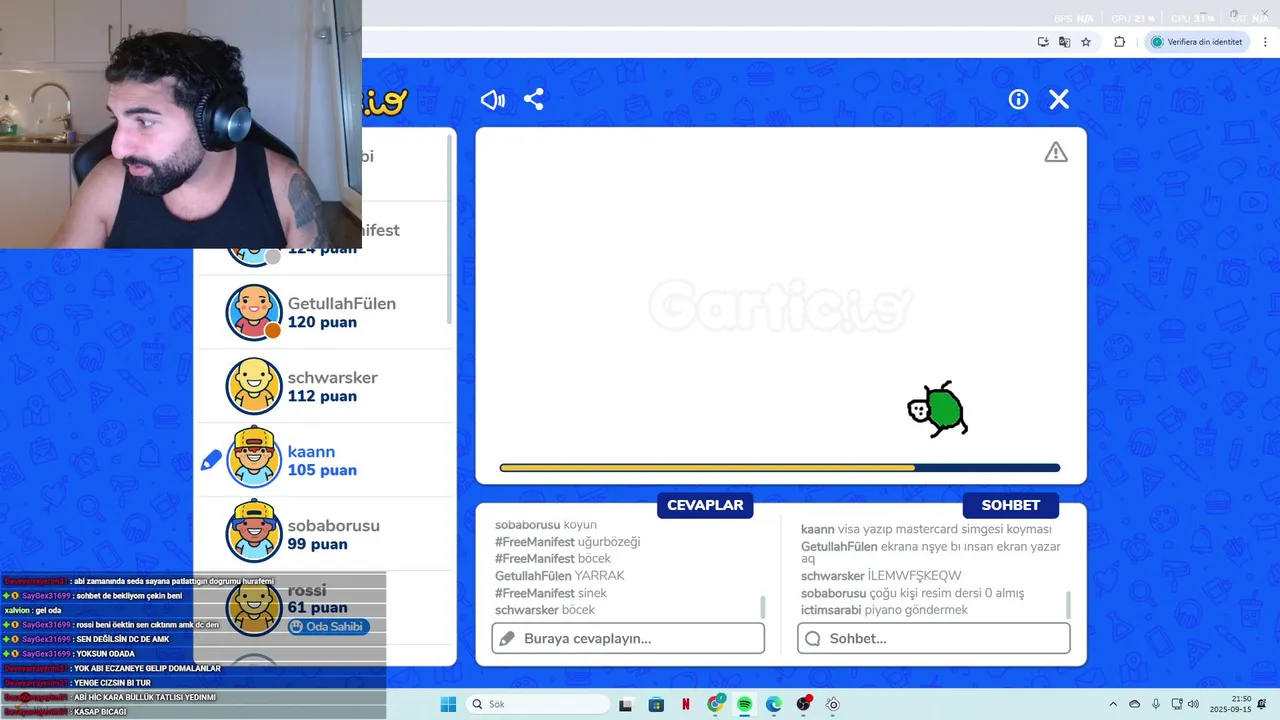Select player name GetullahFülen
This screenshot has width=1280, height=720.
coord(342,303)
